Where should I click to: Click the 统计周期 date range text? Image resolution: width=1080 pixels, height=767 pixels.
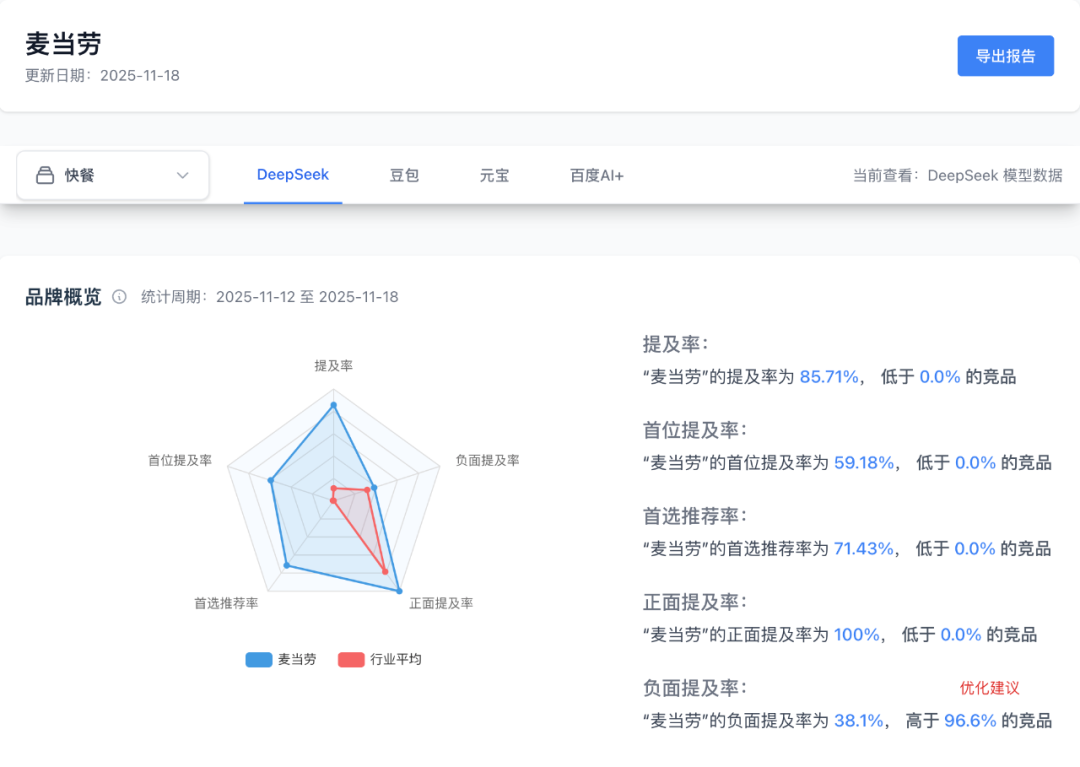(269, 297)
